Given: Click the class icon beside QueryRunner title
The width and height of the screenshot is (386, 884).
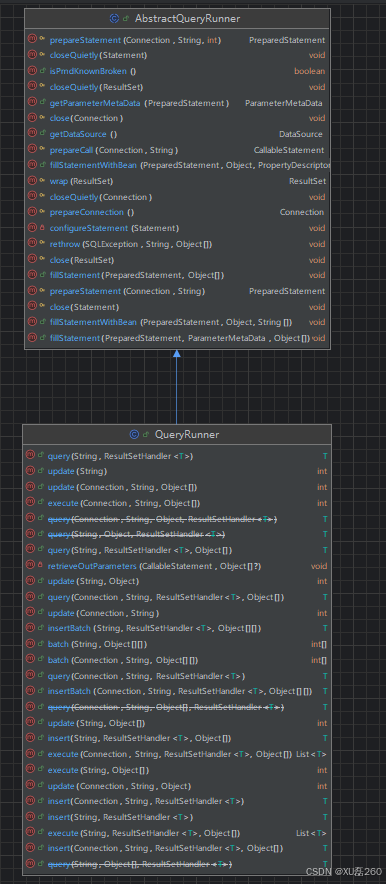Looking at the screenshot, I should 134,435.
